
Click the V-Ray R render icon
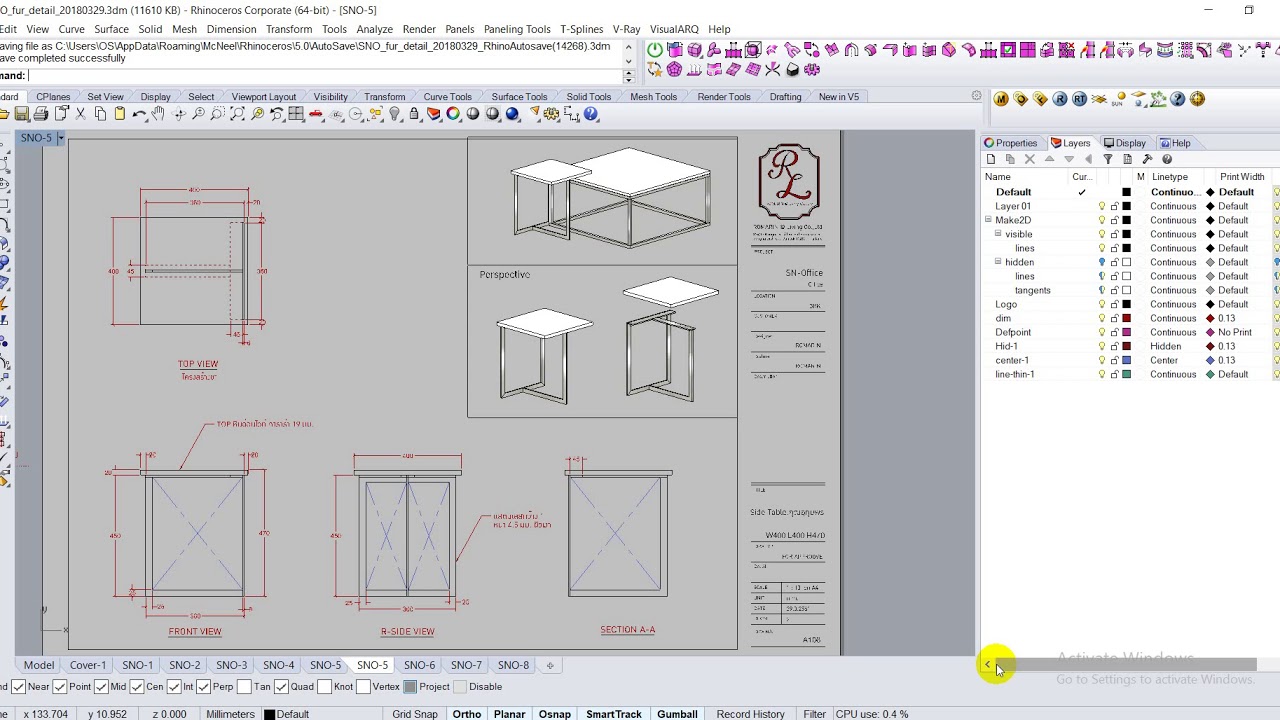point(1060,99)
